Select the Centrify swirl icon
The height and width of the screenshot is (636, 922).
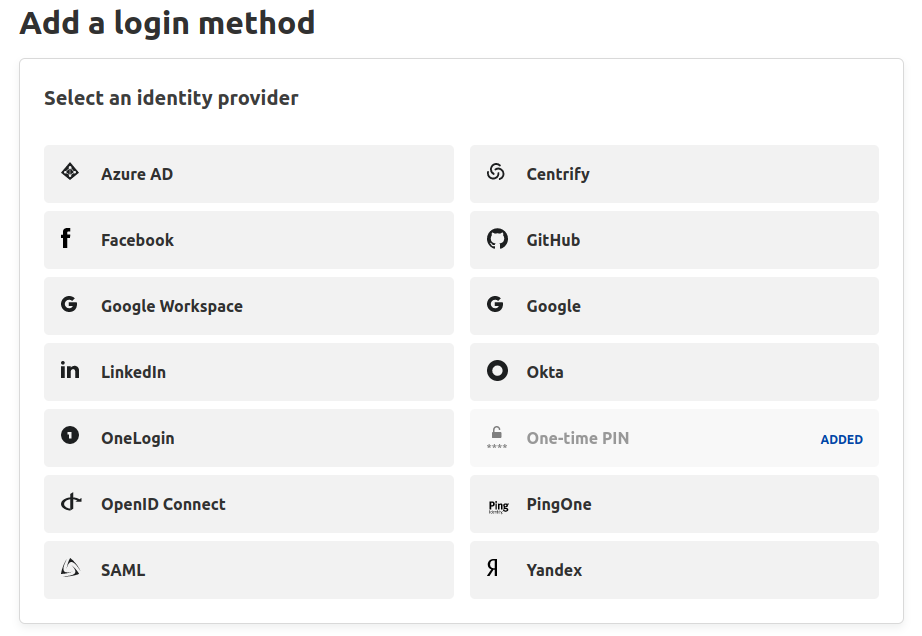[496, 172]
